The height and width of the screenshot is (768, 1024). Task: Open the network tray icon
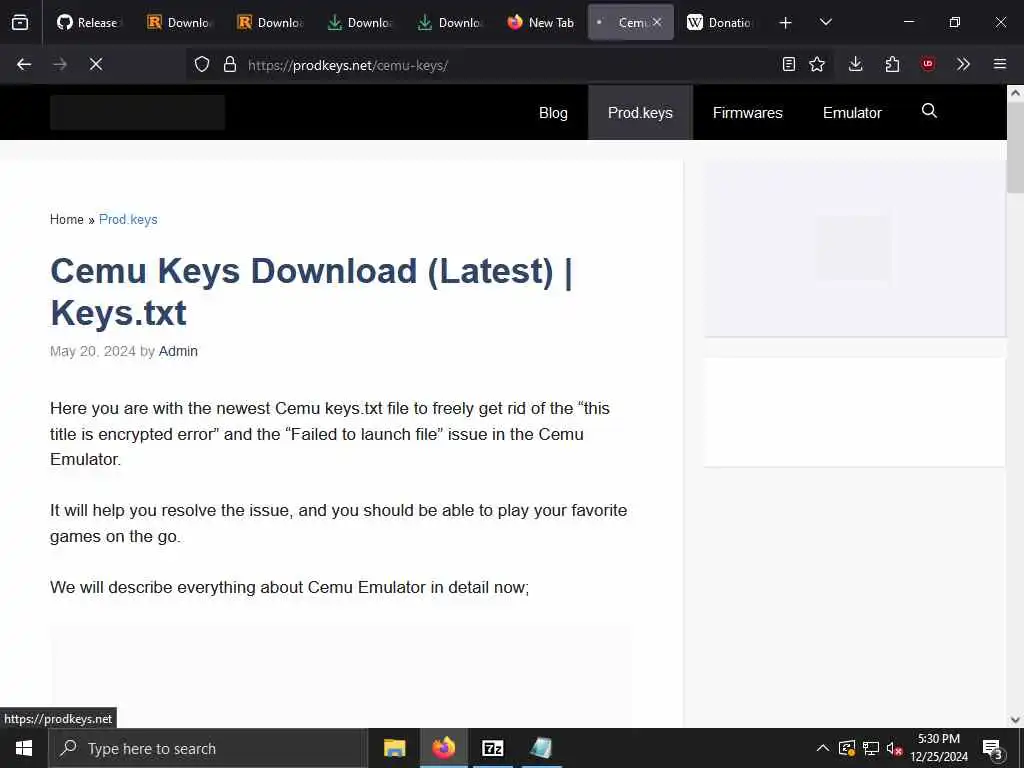point(871,748)
